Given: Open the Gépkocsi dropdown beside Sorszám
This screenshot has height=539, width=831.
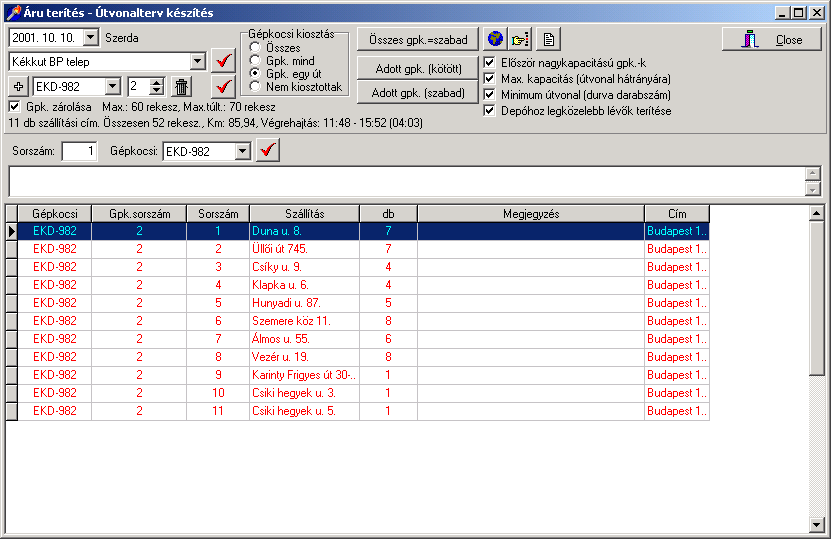Looking at the screenshot, I should click(241, 151).
